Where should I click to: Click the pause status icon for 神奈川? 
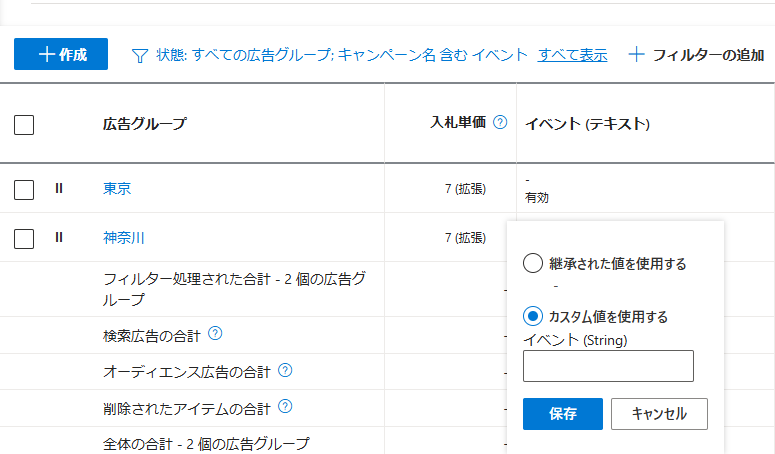[x=59, y=238]
